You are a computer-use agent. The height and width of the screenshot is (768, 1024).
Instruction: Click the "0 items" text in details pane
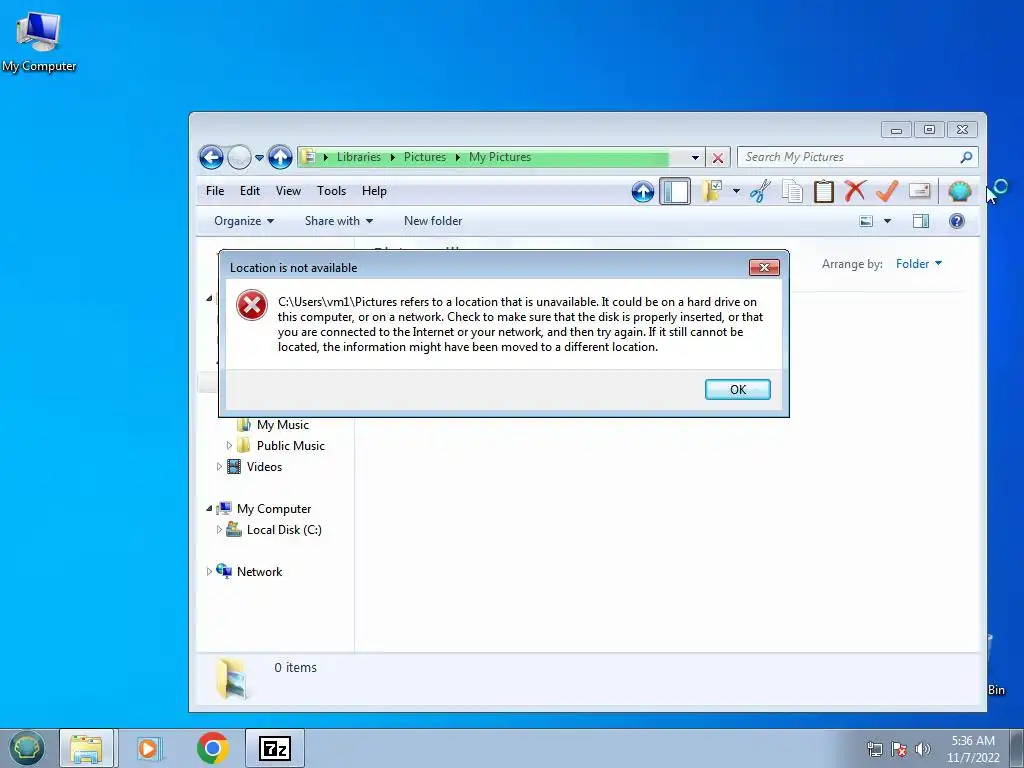[x=295, y=667]
